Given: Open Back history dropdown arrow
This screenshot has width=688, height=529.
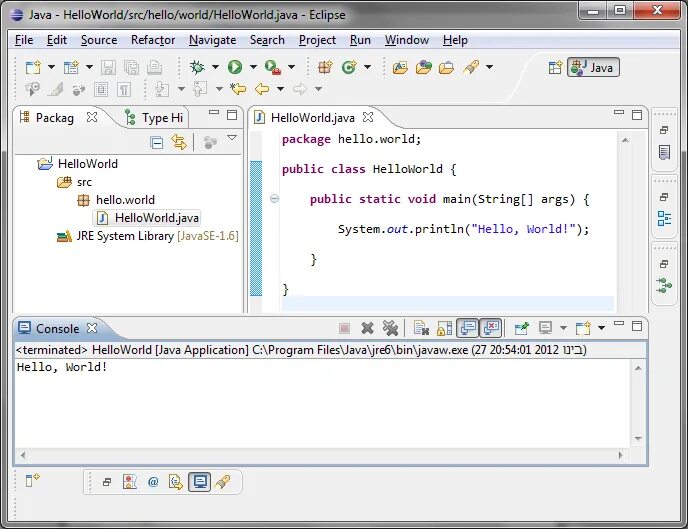Looking at the screenshot, I should click(280, 89).
